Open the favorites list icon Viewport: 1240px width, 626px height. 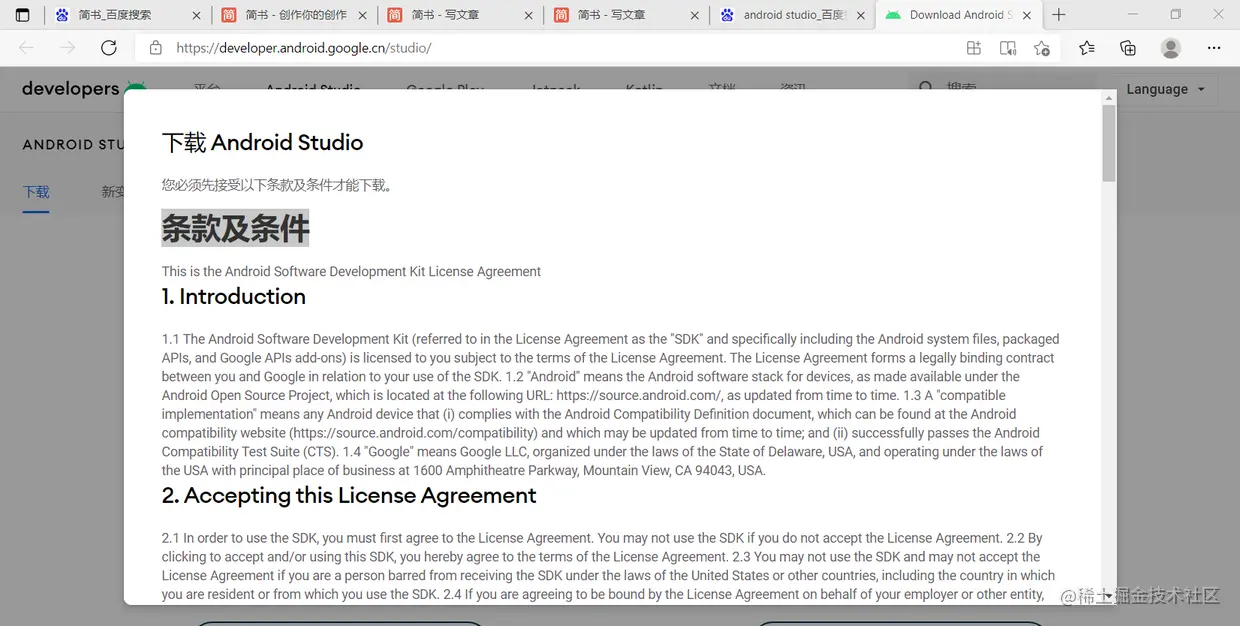(1087, 47)
